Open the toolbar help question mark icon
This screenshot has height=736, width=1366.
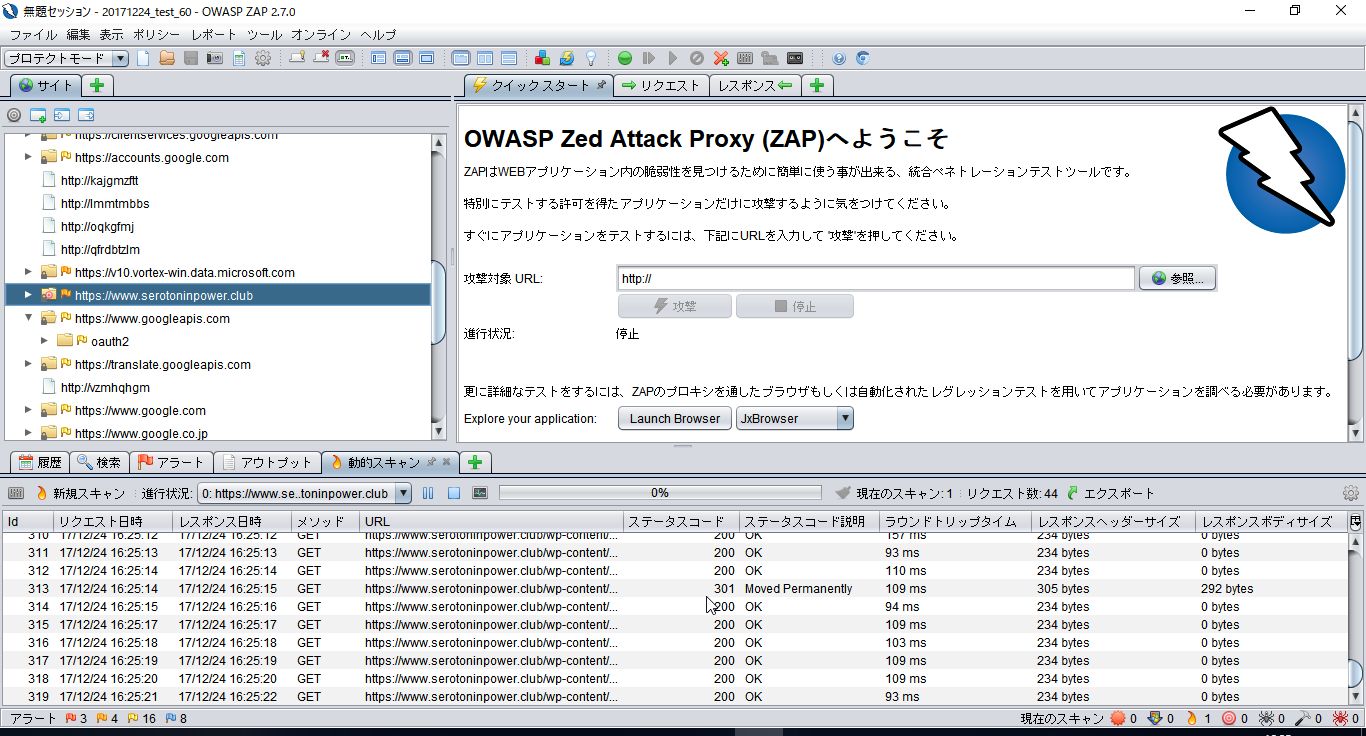click(x=839, y=59)
